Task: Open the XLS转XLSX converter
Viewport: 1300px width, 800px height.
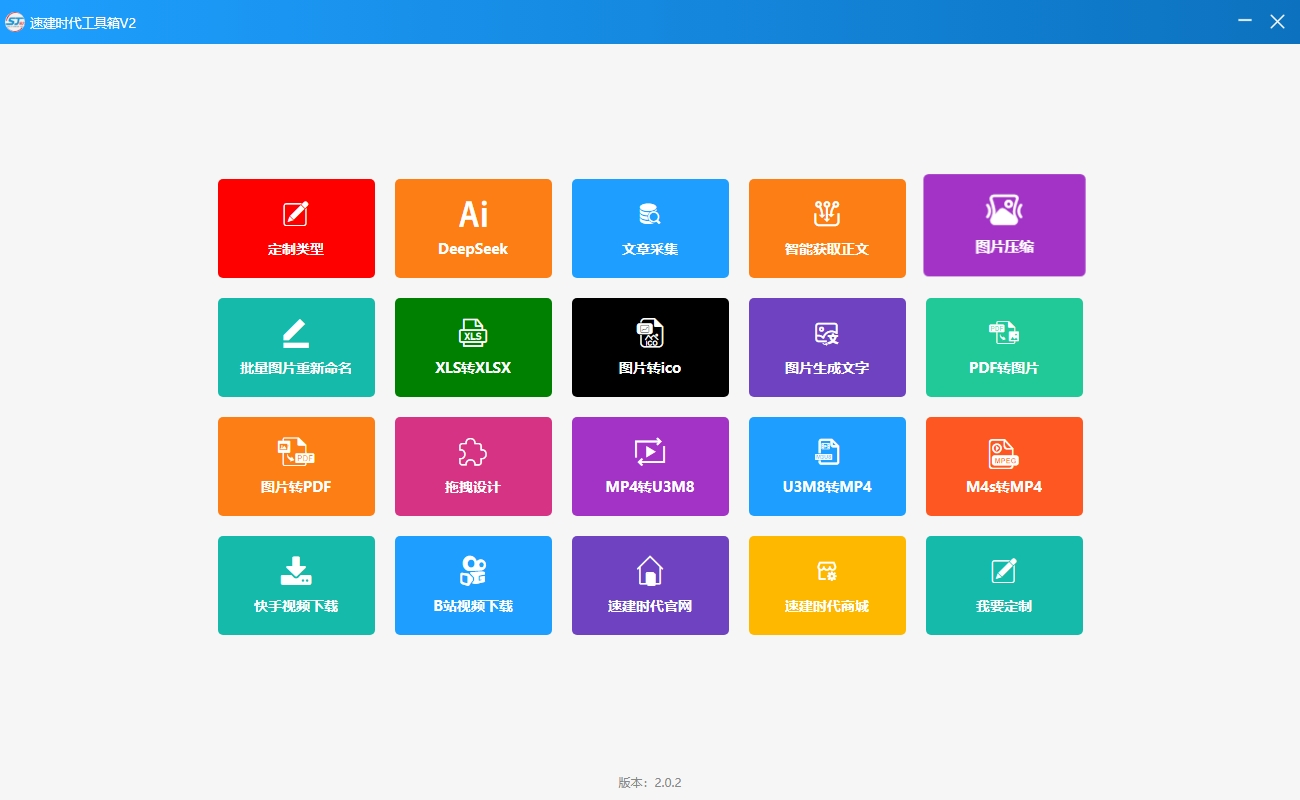Action: tap(473, 347)
